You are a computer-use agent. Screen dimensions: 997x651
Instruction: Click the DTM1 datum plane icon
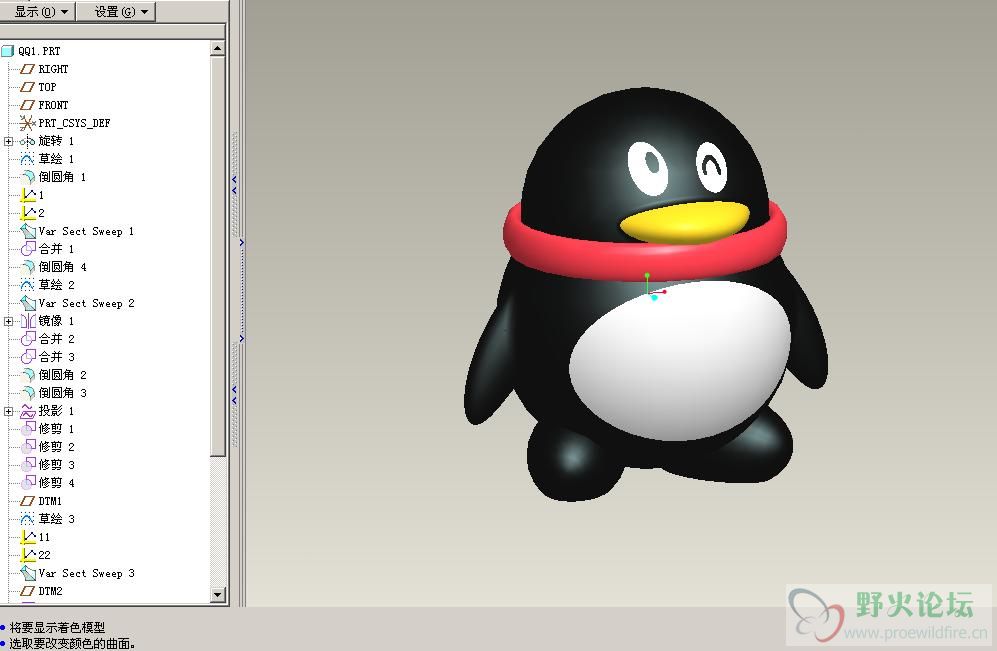(27, 501)
